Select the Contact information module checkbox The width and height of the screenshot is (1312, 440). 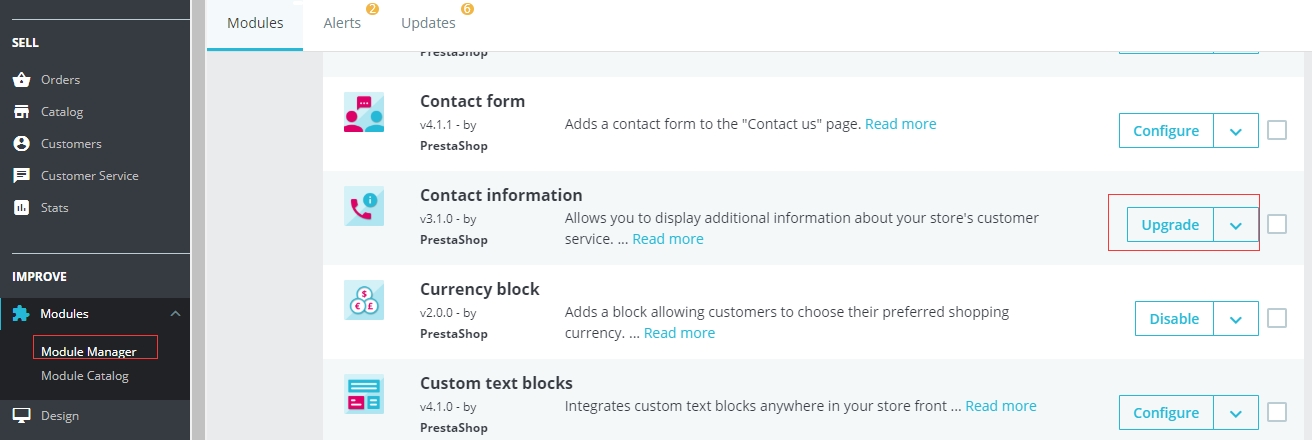1277,224
